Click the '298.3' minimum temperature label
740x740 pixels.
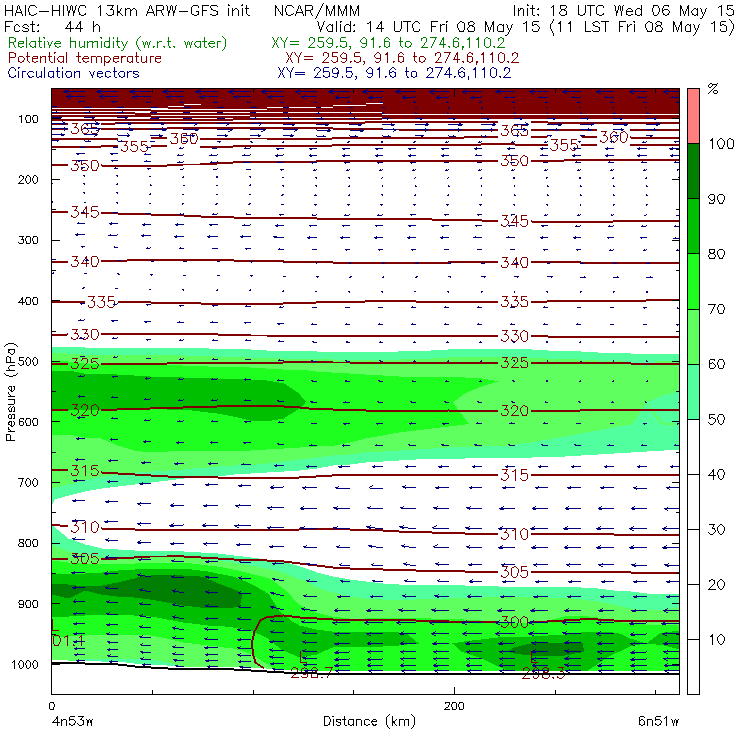[x=543, y=673]
